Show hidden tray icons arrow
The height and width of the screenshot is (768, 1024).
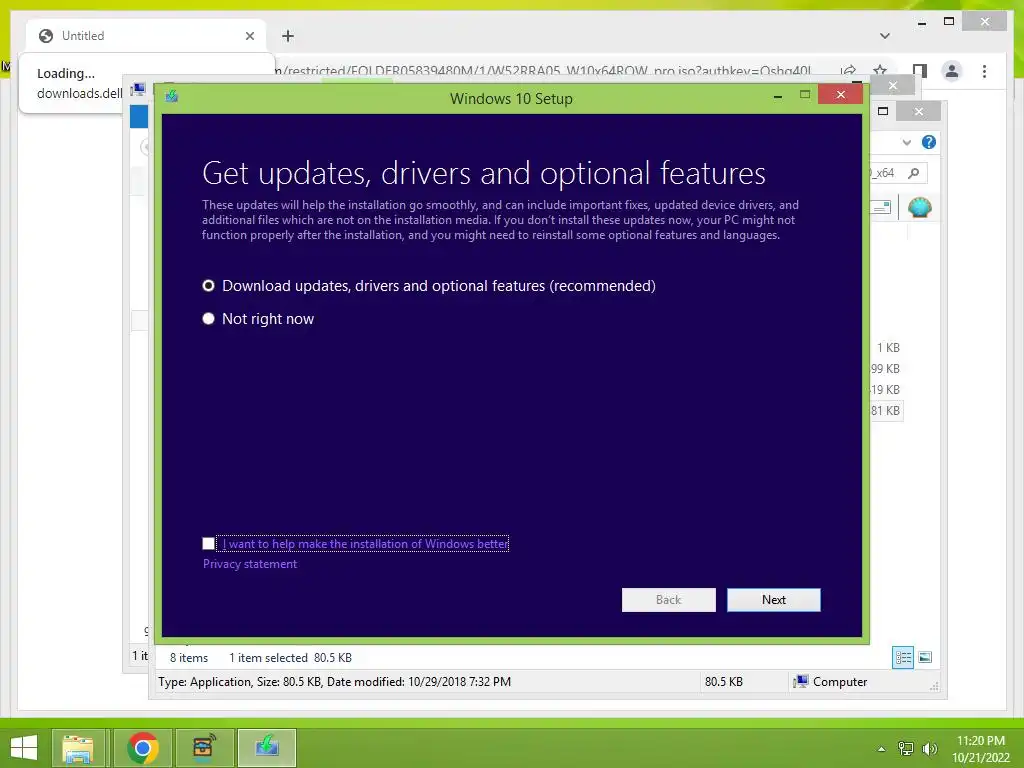(881, 749)
